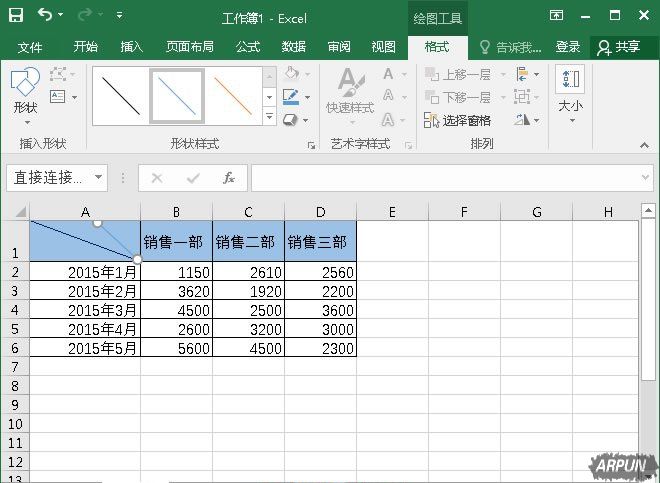Screen dimensions: 660x483
Task: Click the 下移一层 button
Action: (458, 97)
